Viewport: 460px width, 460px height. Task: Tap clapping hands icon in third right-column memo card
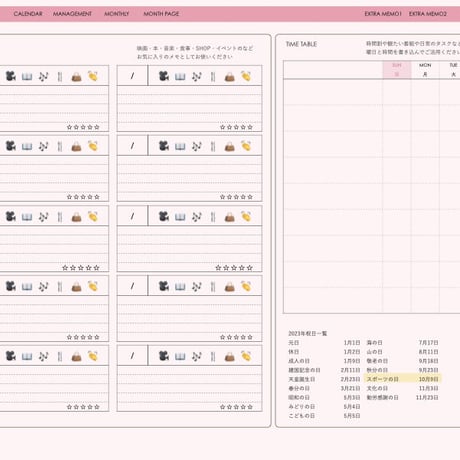[x=246, y=217]
